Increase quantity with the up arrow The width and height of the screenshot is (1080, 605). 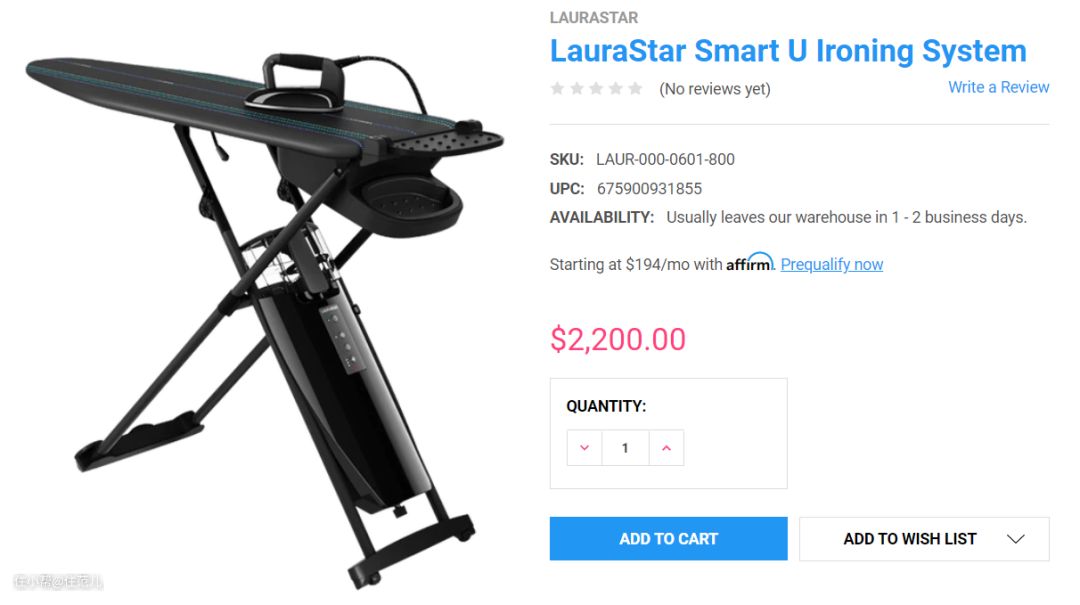click(x=666, y=448)
